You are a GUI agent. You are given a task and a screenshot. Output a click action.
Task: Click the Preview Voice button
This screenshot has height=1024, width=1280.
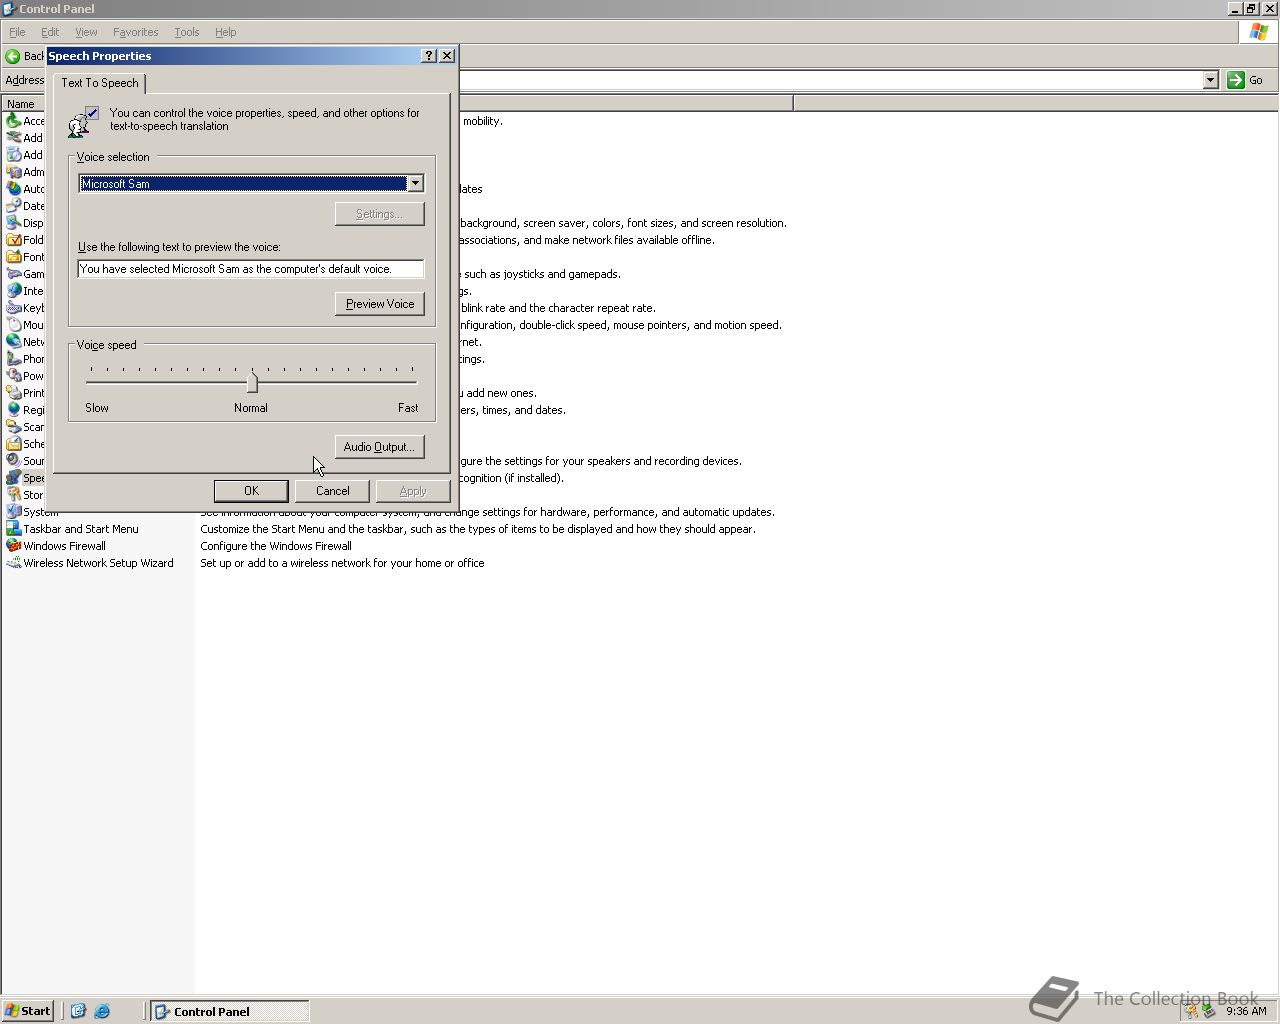tap(380, 304)
